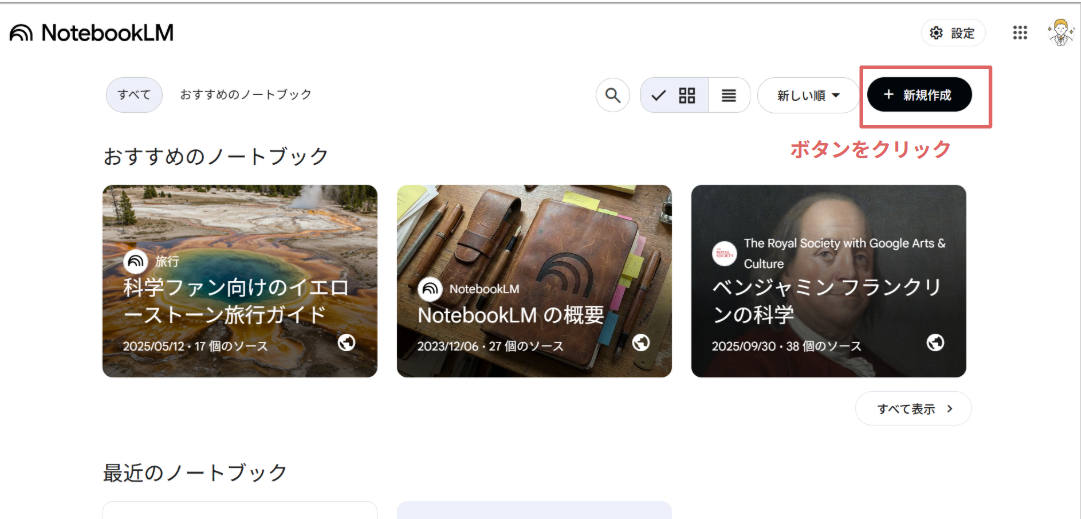Switch to grid view layout
Screen dimensions: 1081x519
click(687, 95)
